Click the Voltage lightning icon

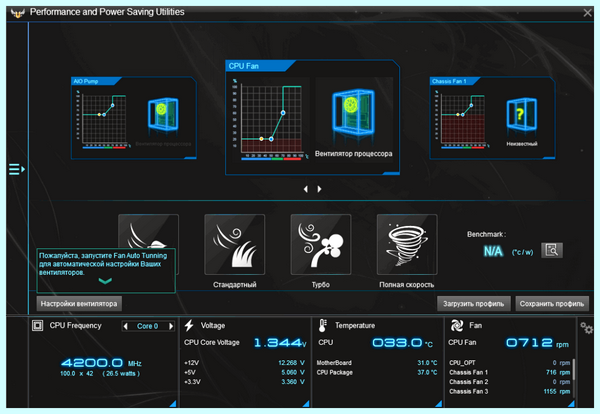click(189, 326)
